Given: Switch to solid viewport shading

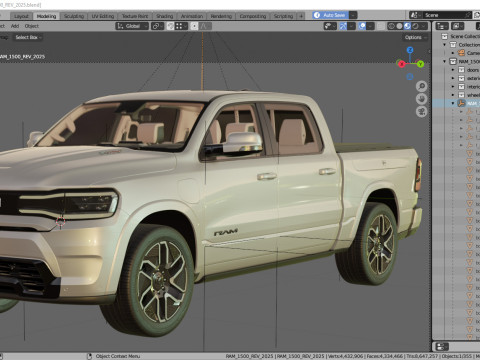Looking at the screenshot, I should coord(399,26).
